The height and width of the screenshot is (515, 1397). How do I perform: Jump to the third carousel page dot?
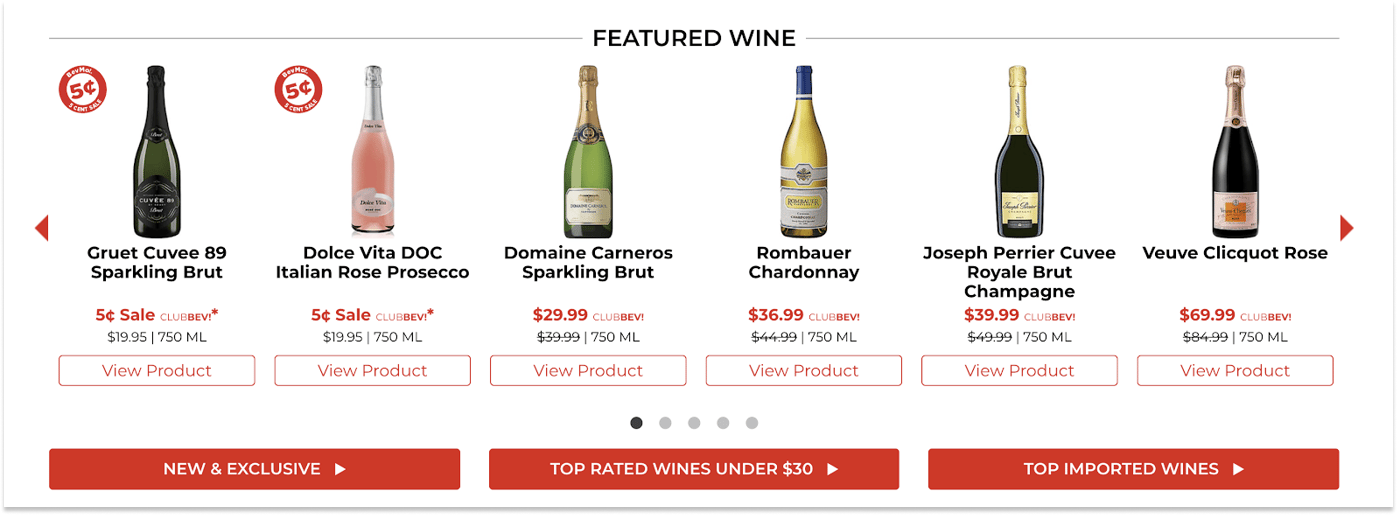click(694, 423)
